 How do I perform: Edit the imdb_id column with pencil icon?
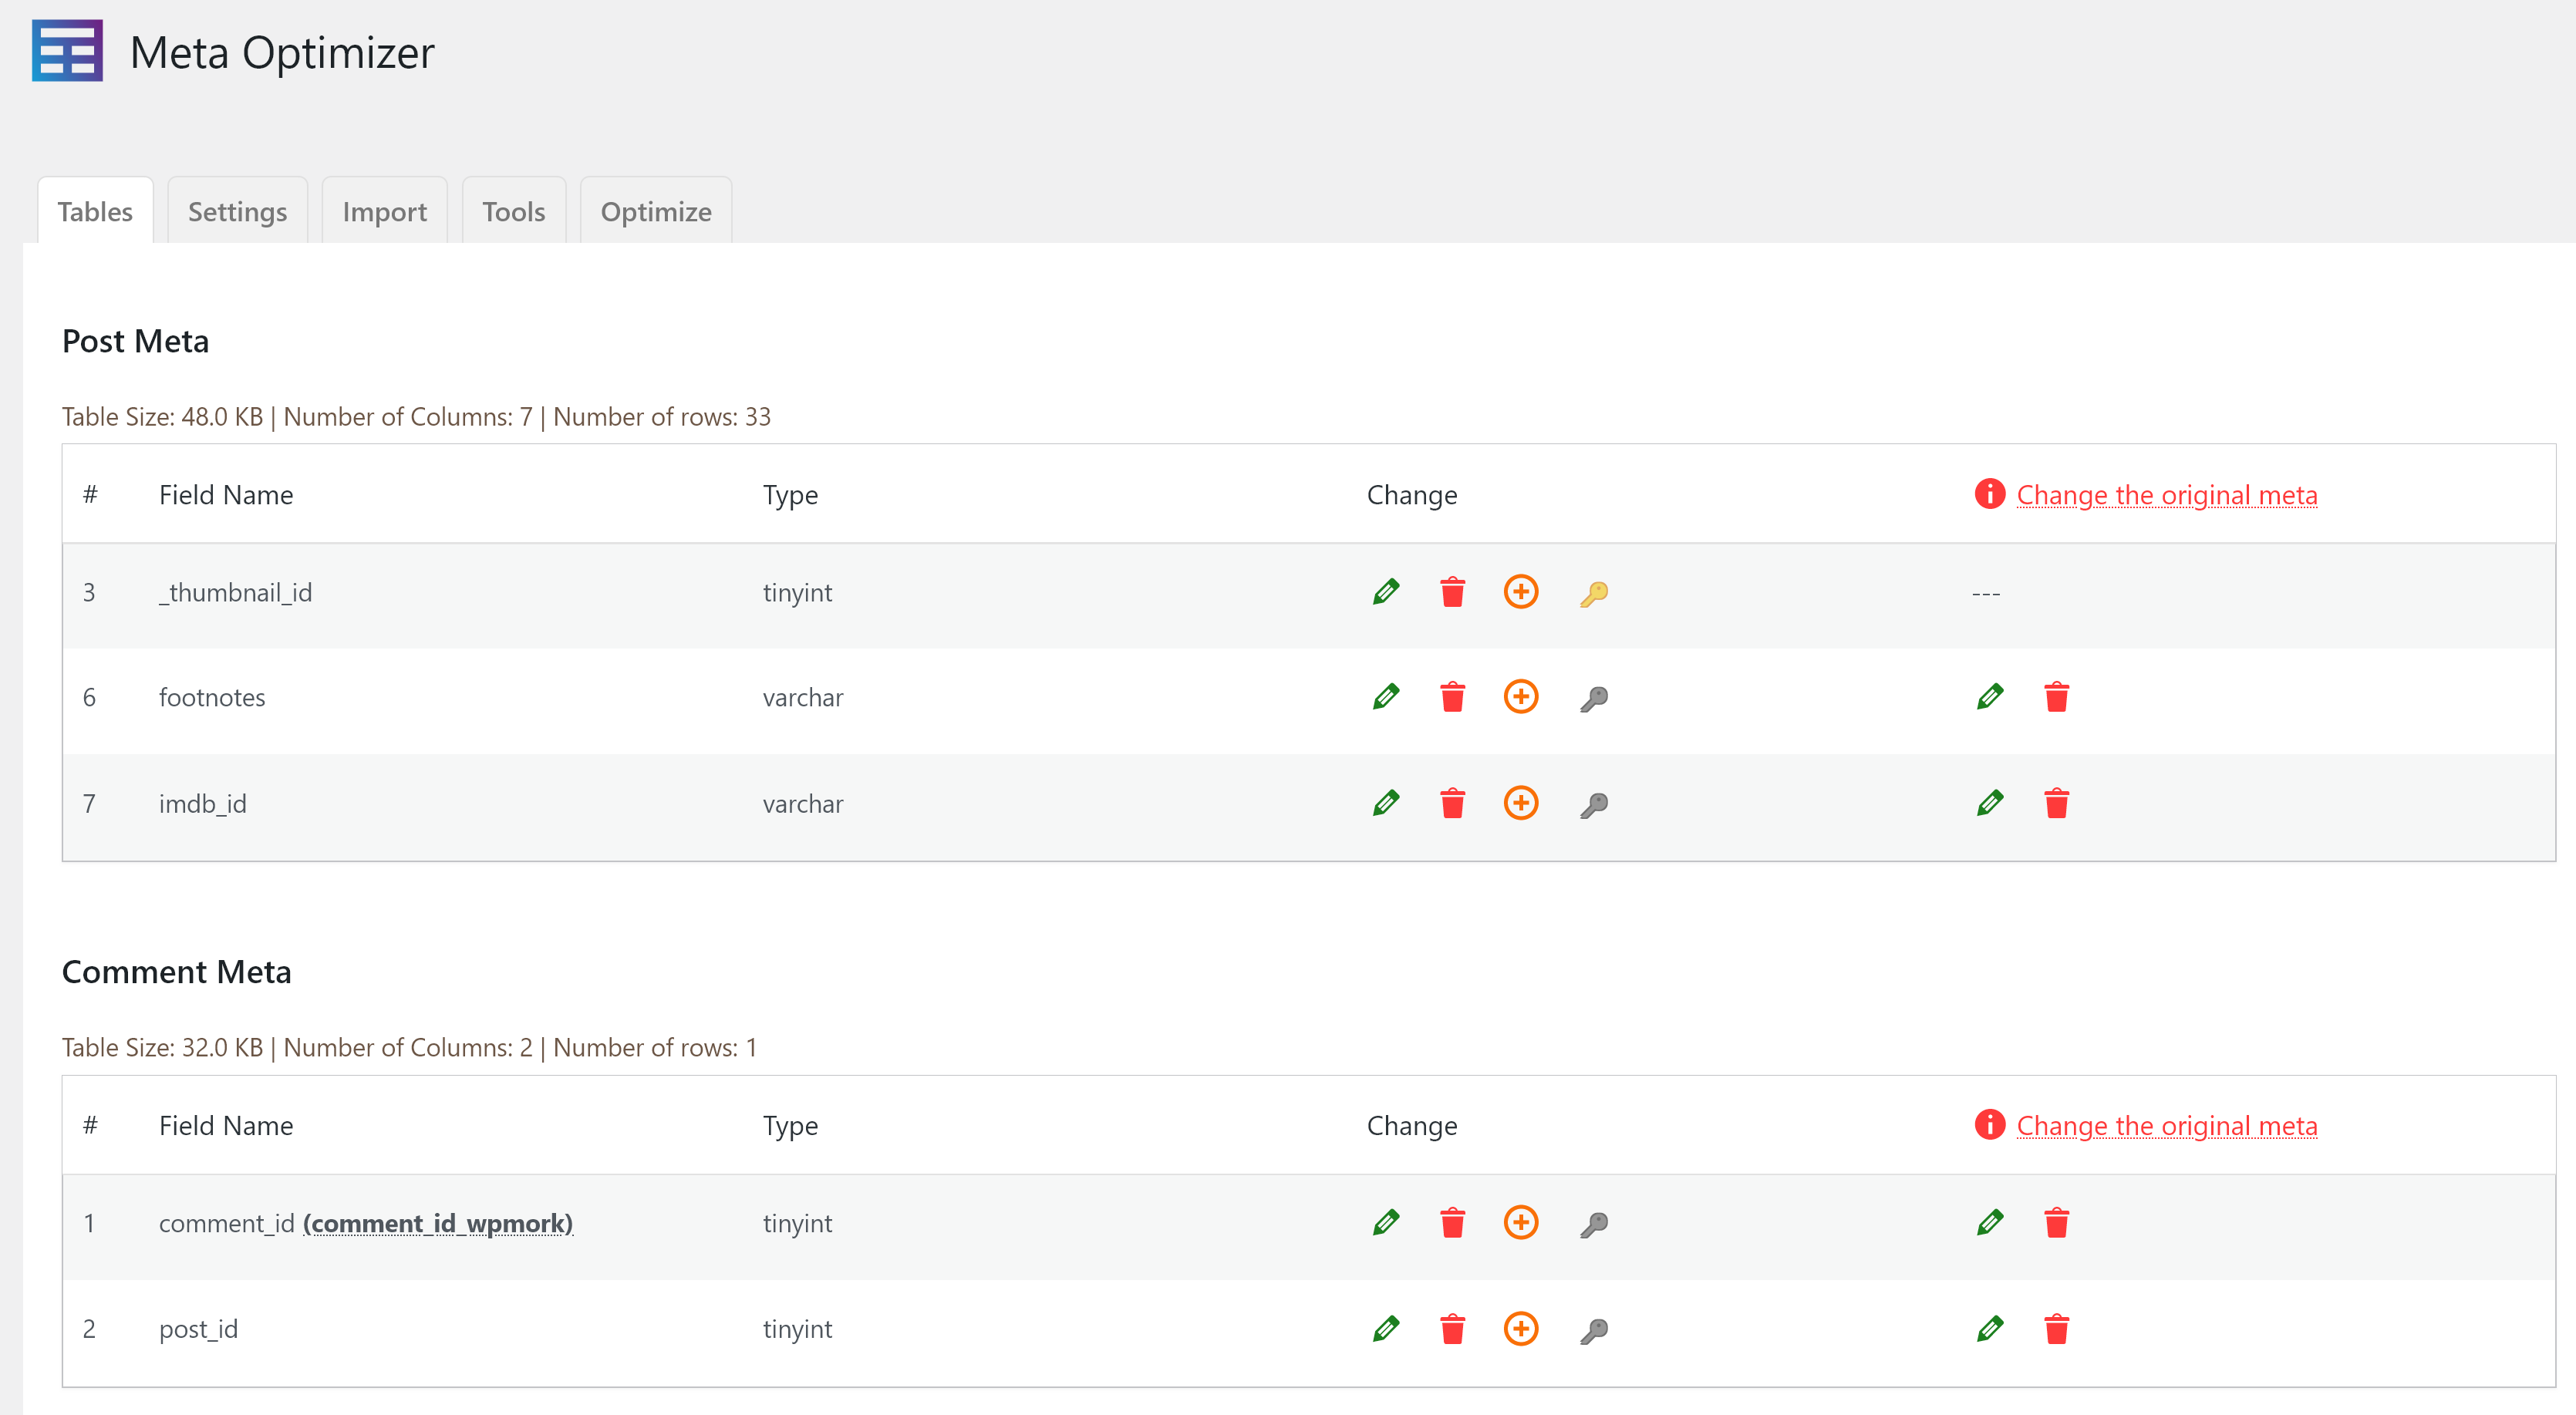(x=1386, y=803)
